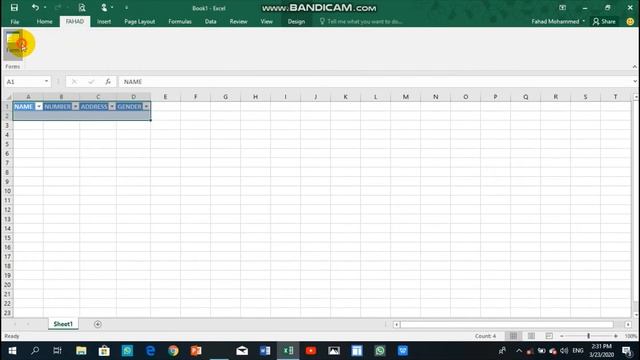Open the Mail app from taskbar
The height and width of the screenshot is (360, 640).
point(242,351)
